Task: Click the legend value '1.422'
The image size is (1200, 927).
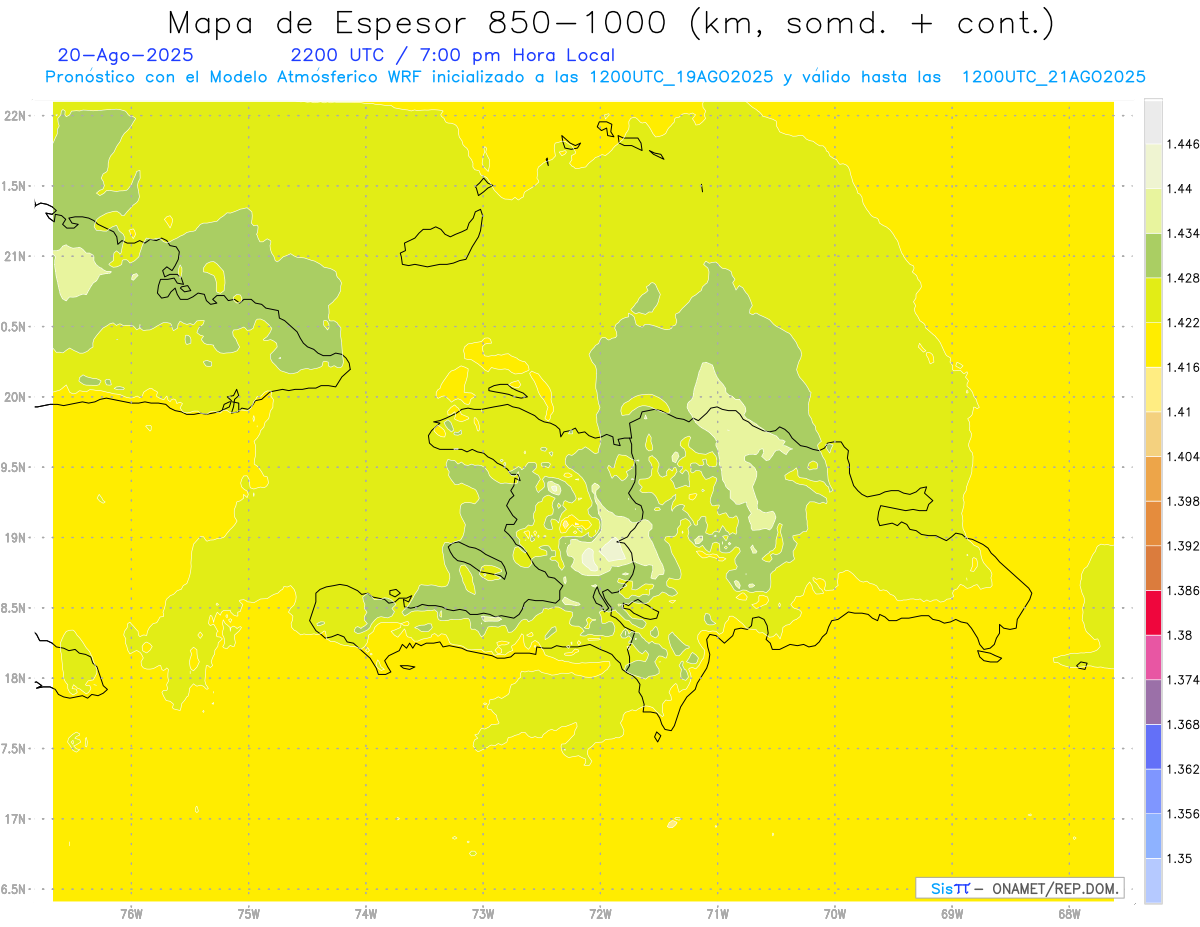Action: [x=1181, y=322]
